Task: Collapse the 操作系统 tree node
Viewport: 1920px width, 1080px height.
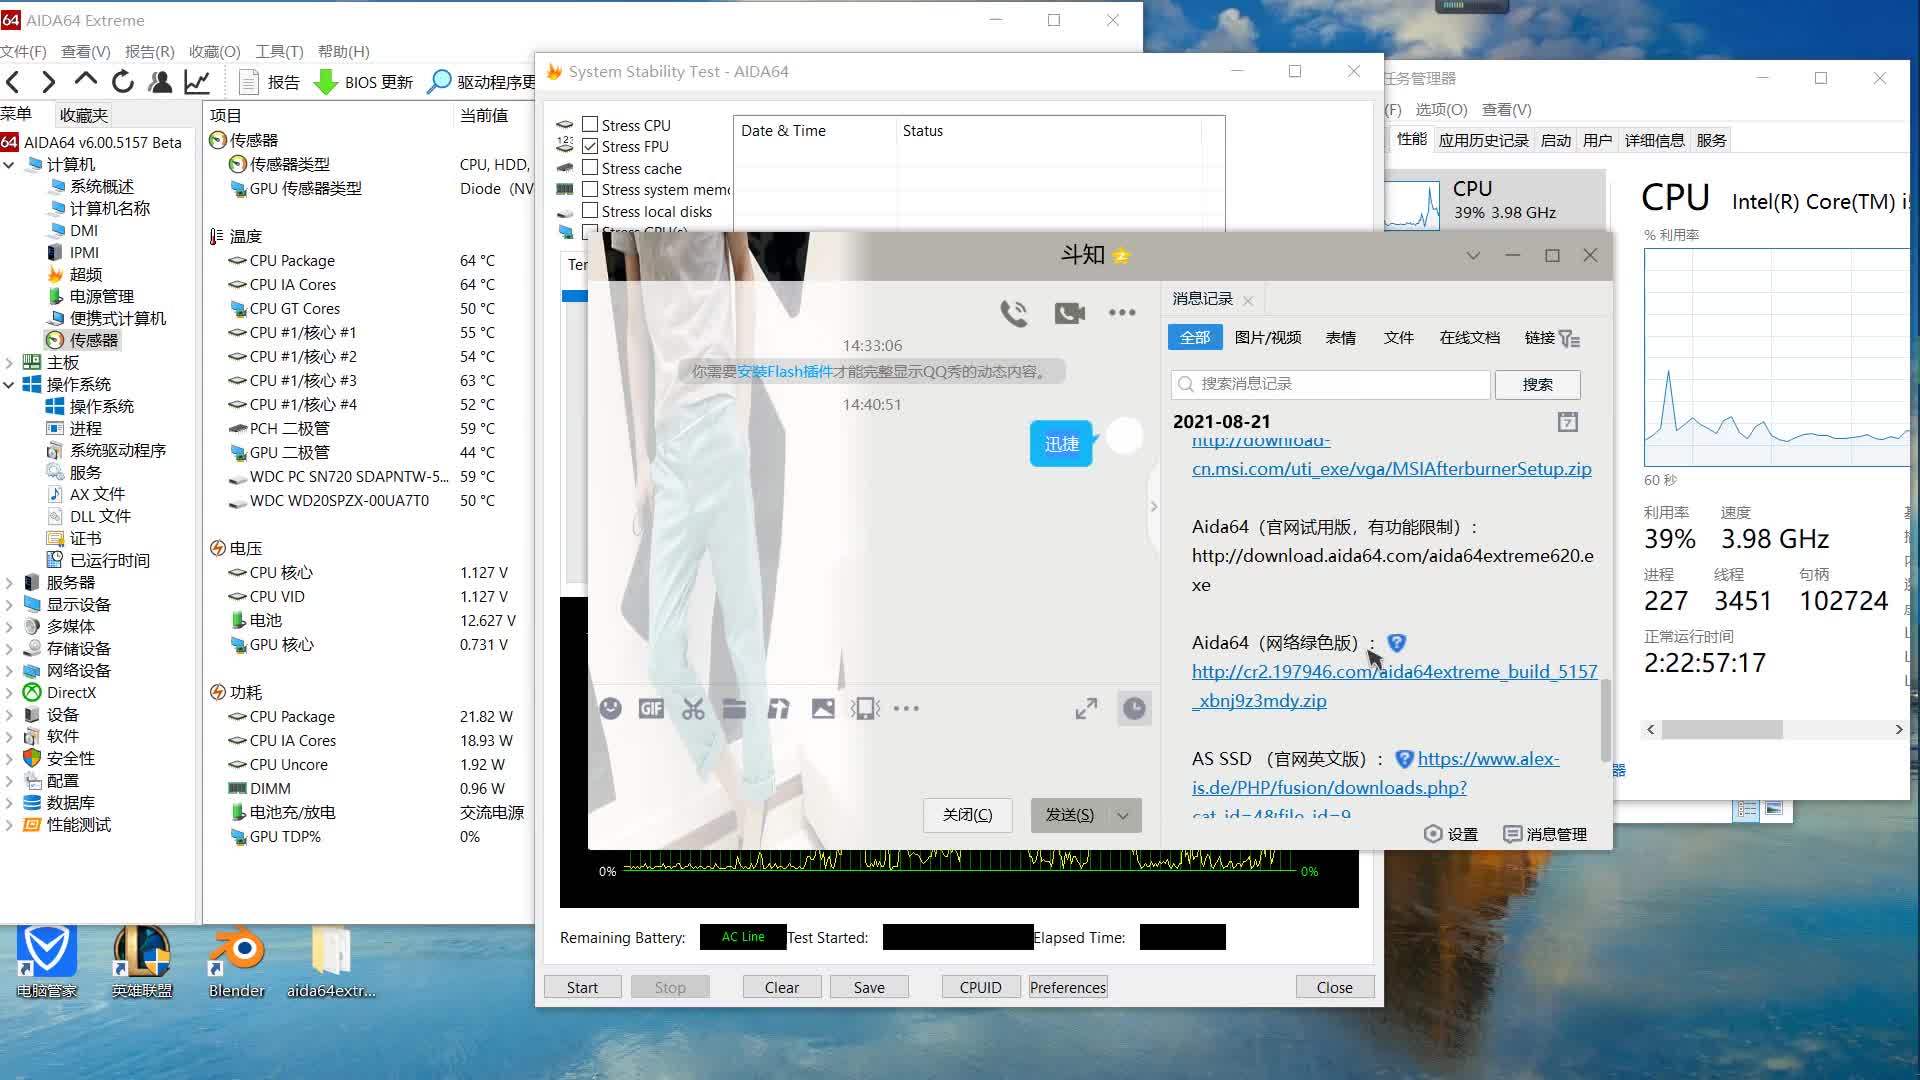Action: pos(9,385)
